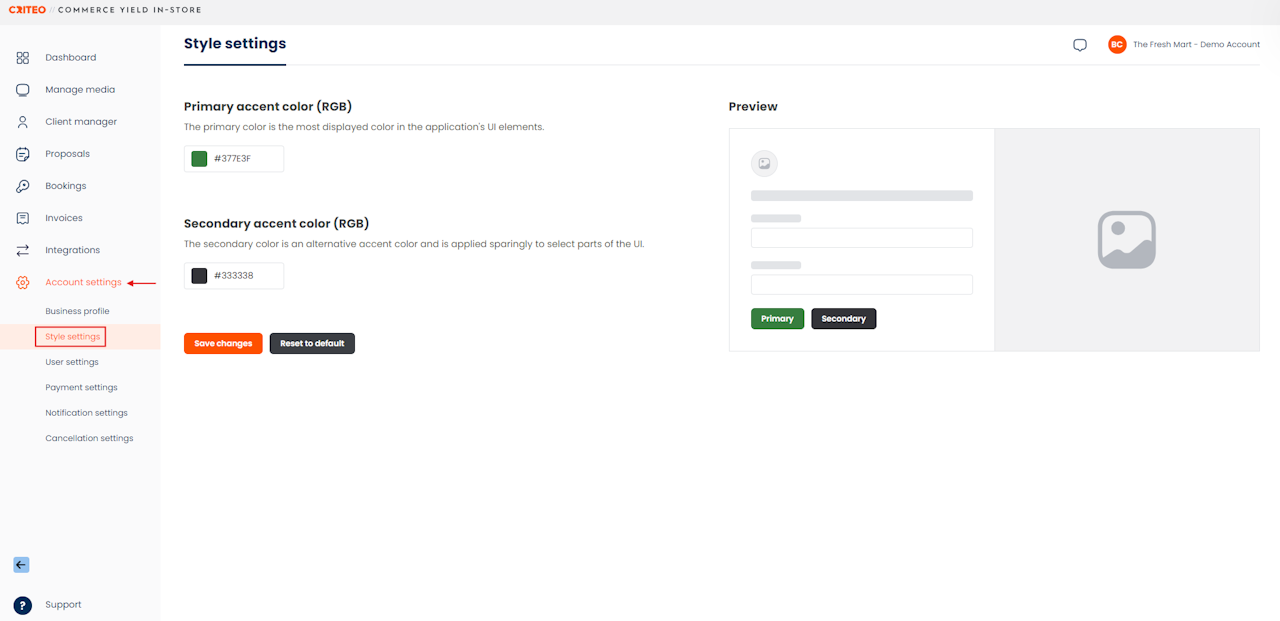Click the primary green color swatch
This screenshot has height=621, width=1280.
tap(199, 159)
